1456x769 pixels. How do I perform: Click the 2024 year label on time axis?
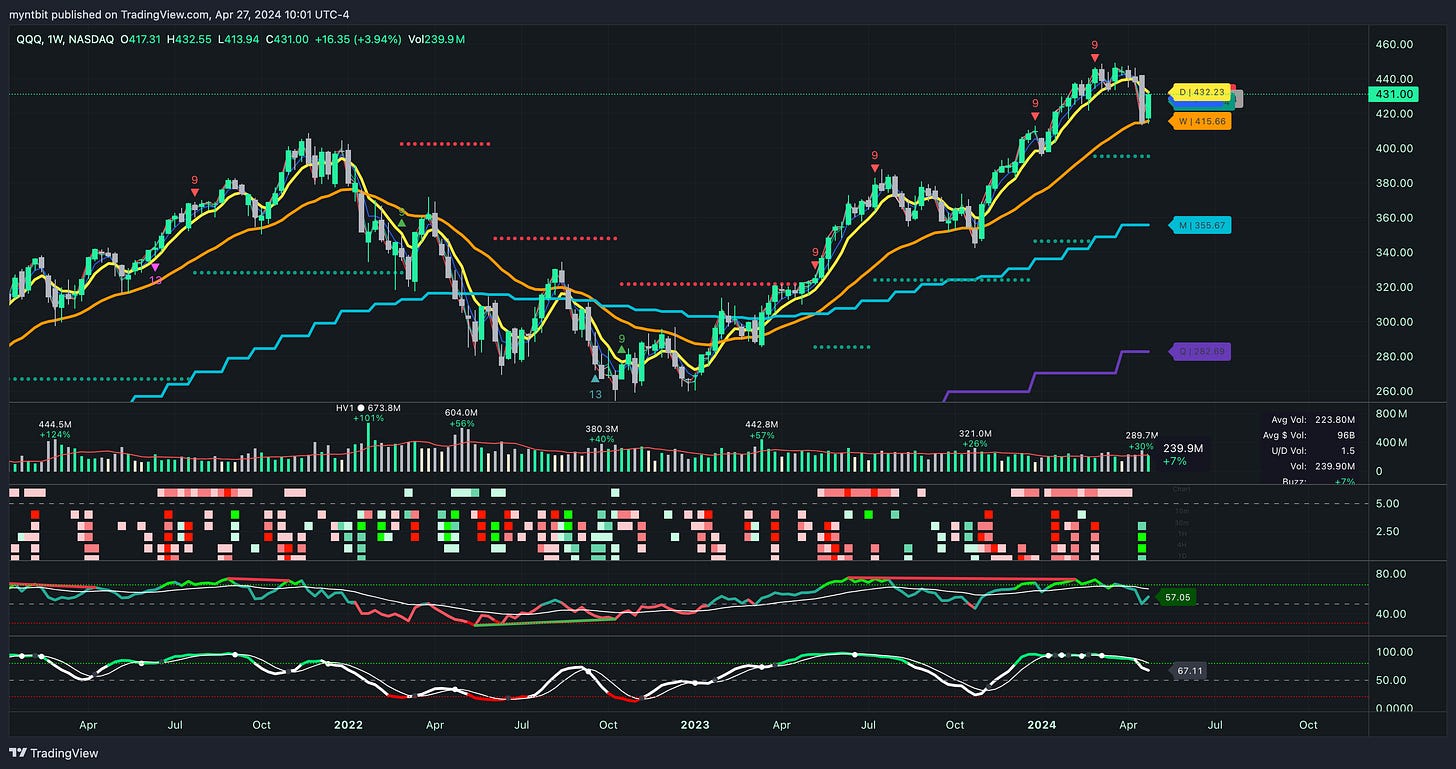[1044, 724]
